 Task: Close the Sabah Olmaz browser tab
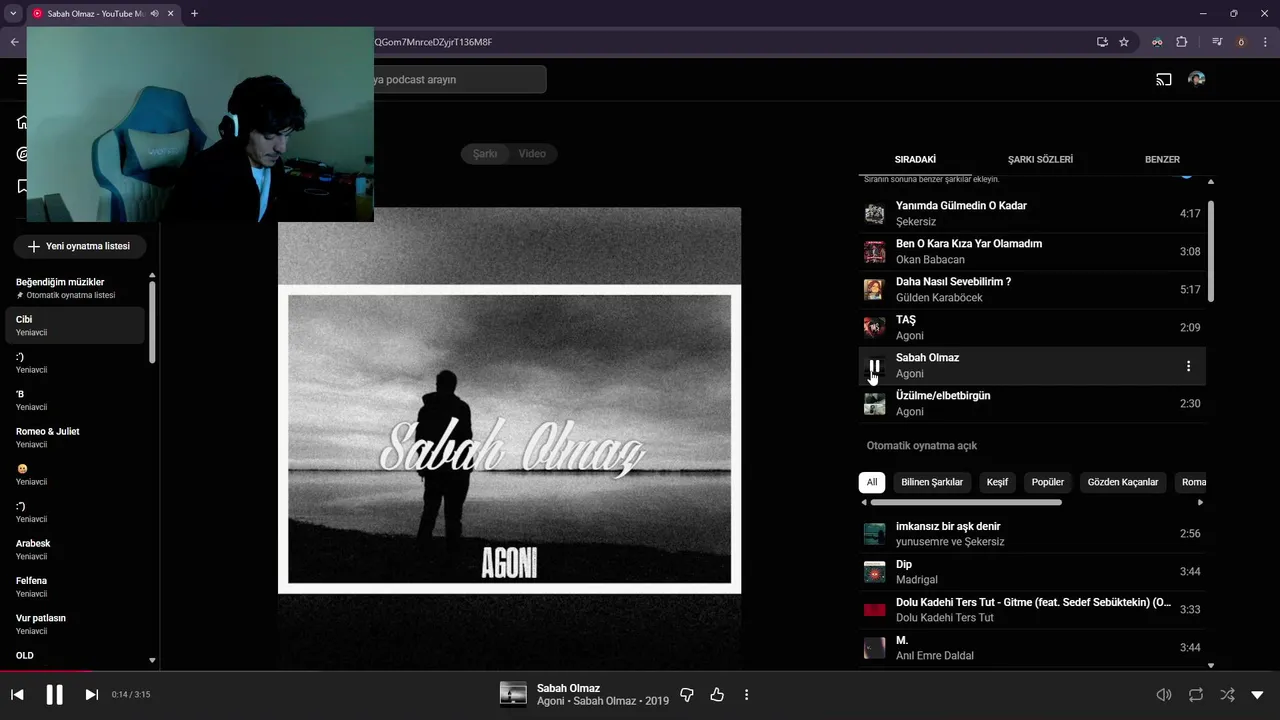click(x=172, y=13)
